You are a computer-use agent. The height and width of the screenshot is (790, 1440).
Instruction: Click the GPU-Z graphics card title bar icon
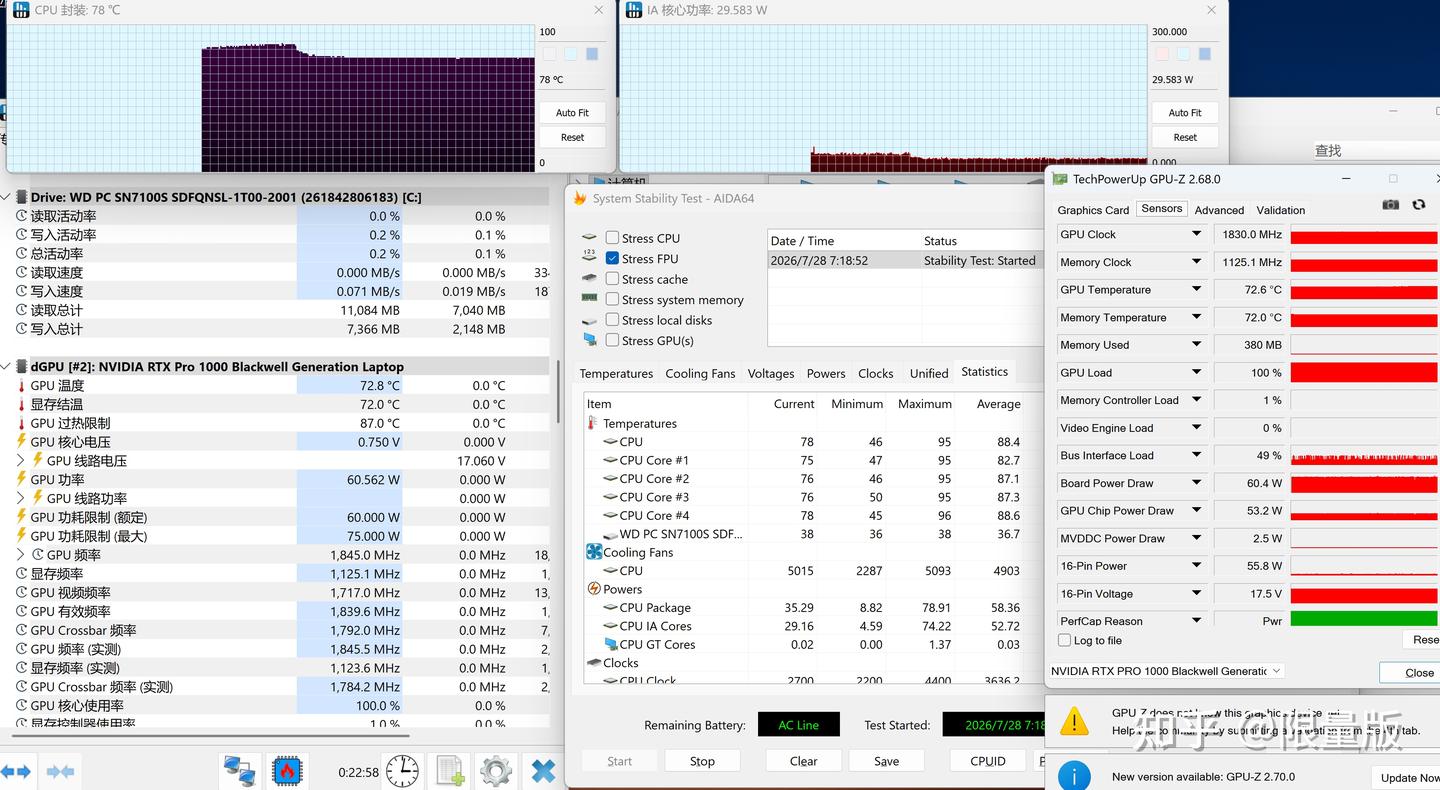(x=1060, y=179)
